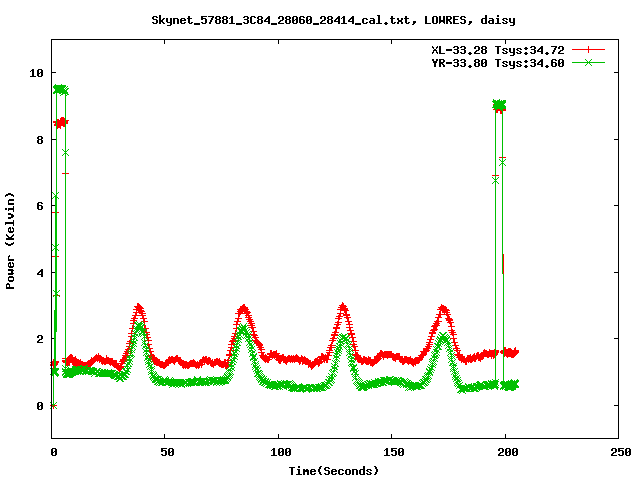Select the YR-33.80 Tsys:34.60 legend entry
The height and width of the screenshot is (480, 640).
[498, 63]
